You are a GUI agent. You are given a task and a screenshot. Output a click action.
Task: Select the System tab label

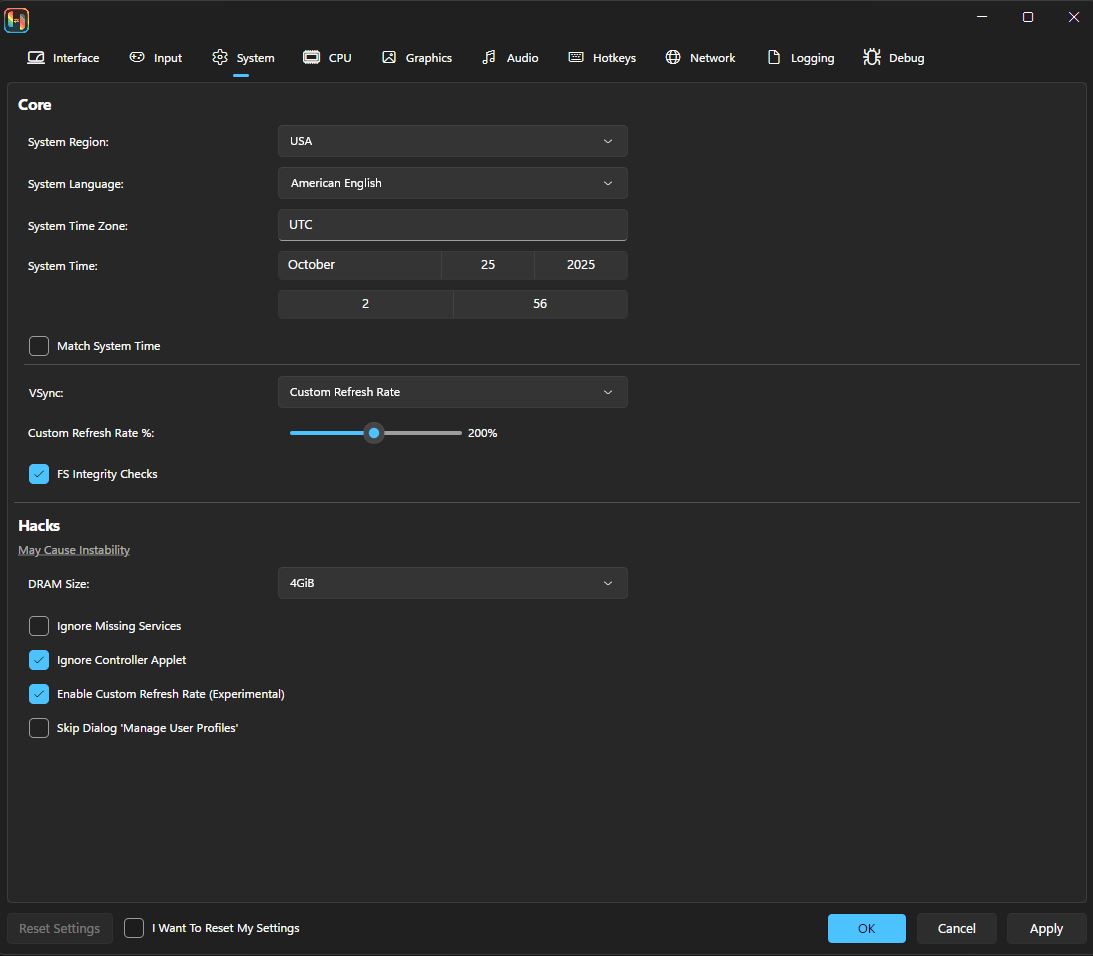tap(255, 58)
